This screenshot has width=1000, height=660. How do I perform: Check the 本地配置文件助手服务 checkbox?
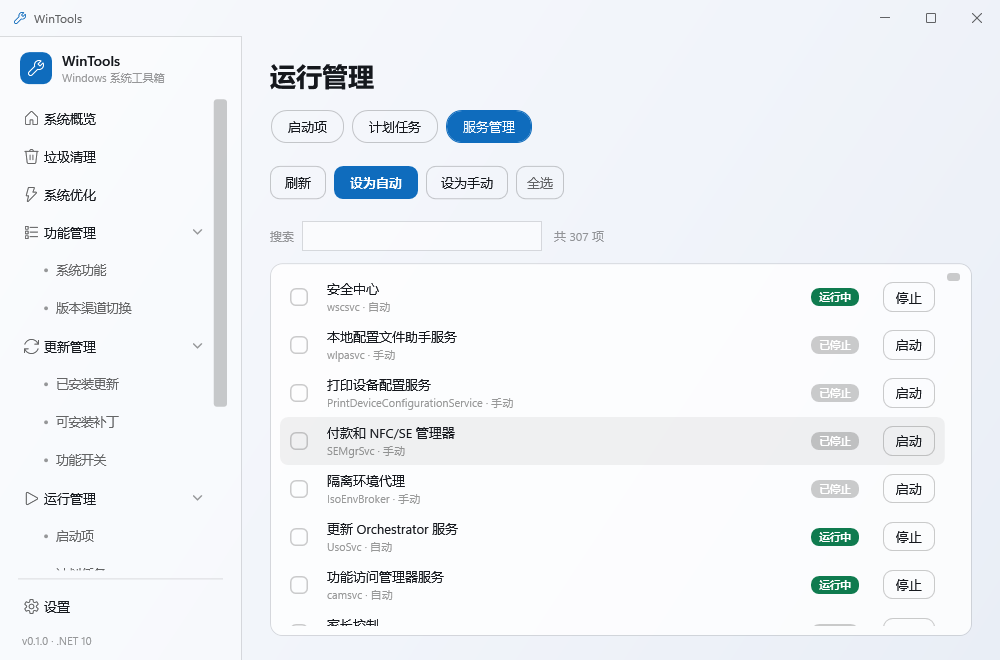(x=299, y=345)
